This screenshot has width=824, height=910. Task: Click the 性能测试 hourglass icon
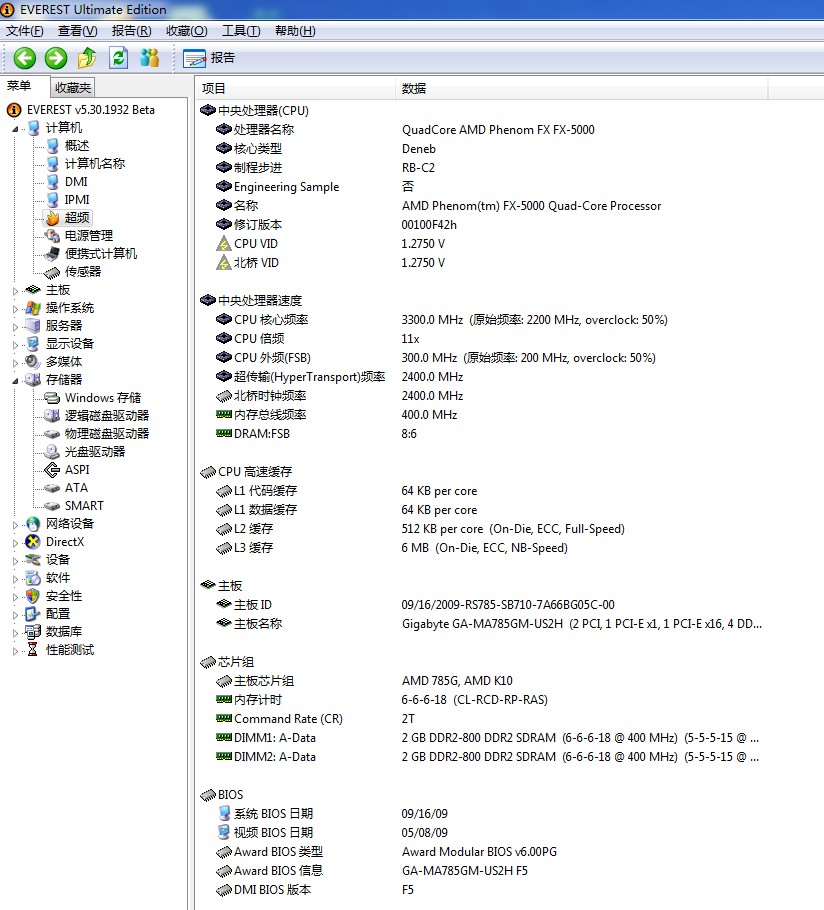pos(33,650)
